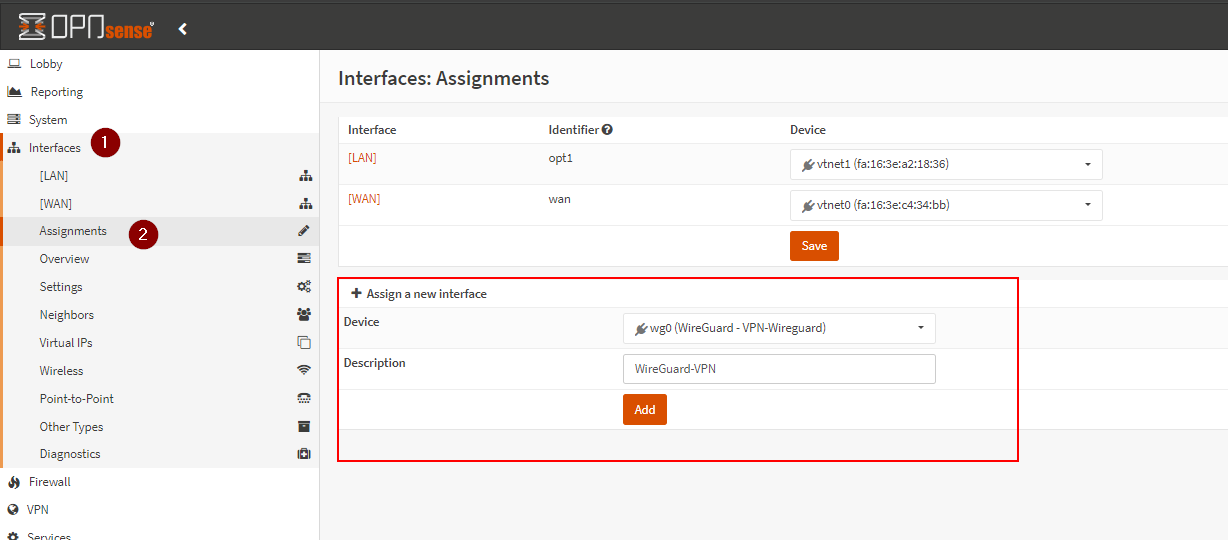
Task: Click the Description field containing WireGuard-VPN
Action: 778,369
